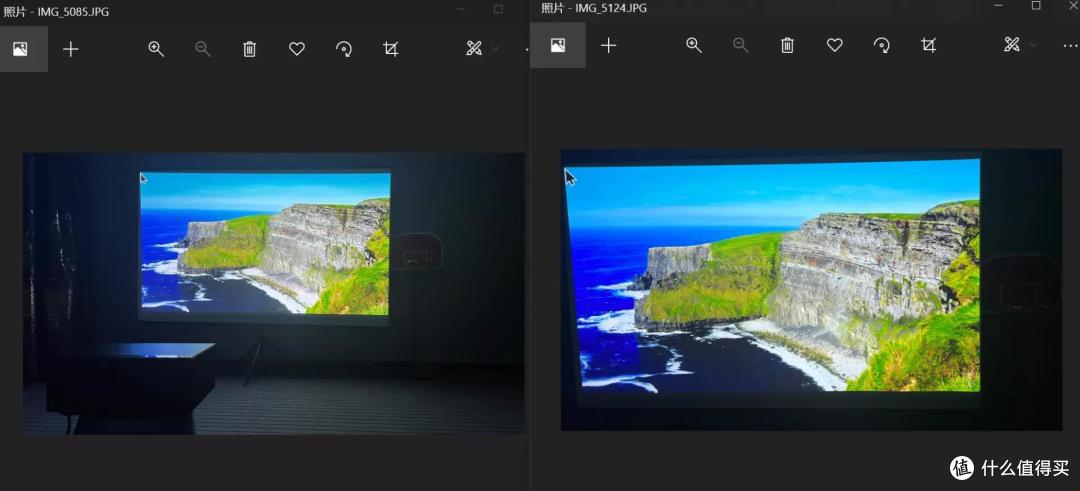The width and height of the screenshot is (1080, 491).
Task: Zoom out on IMG_5085 photo
Action: click(202, 49)
